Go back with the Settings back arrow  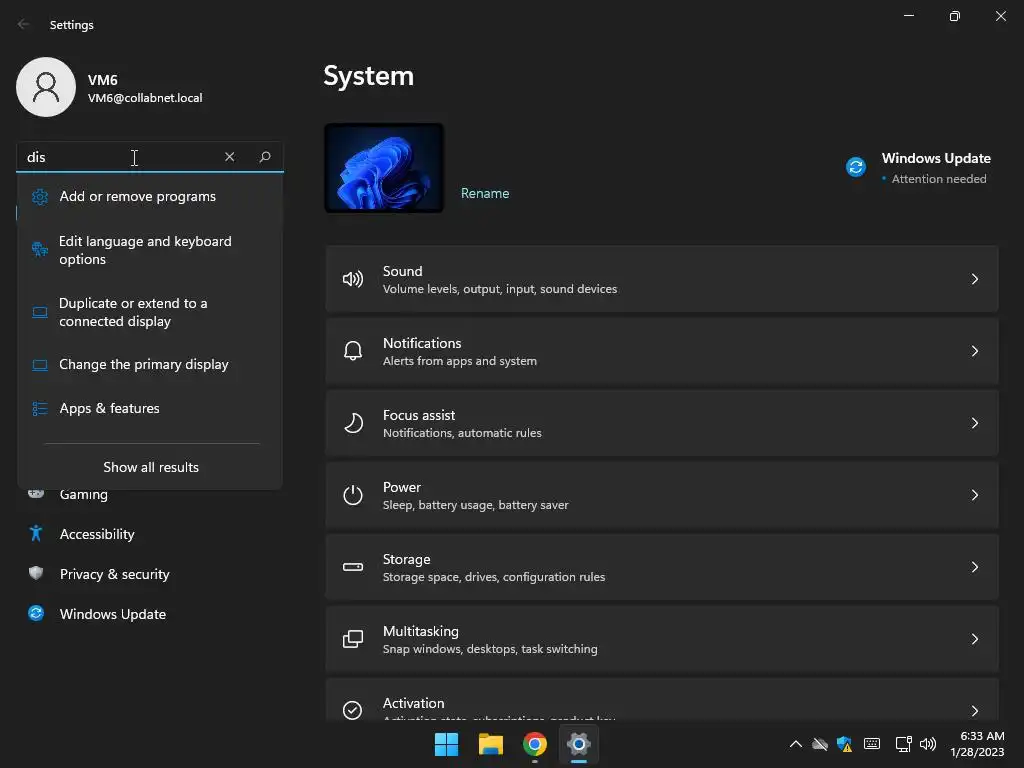24,24
